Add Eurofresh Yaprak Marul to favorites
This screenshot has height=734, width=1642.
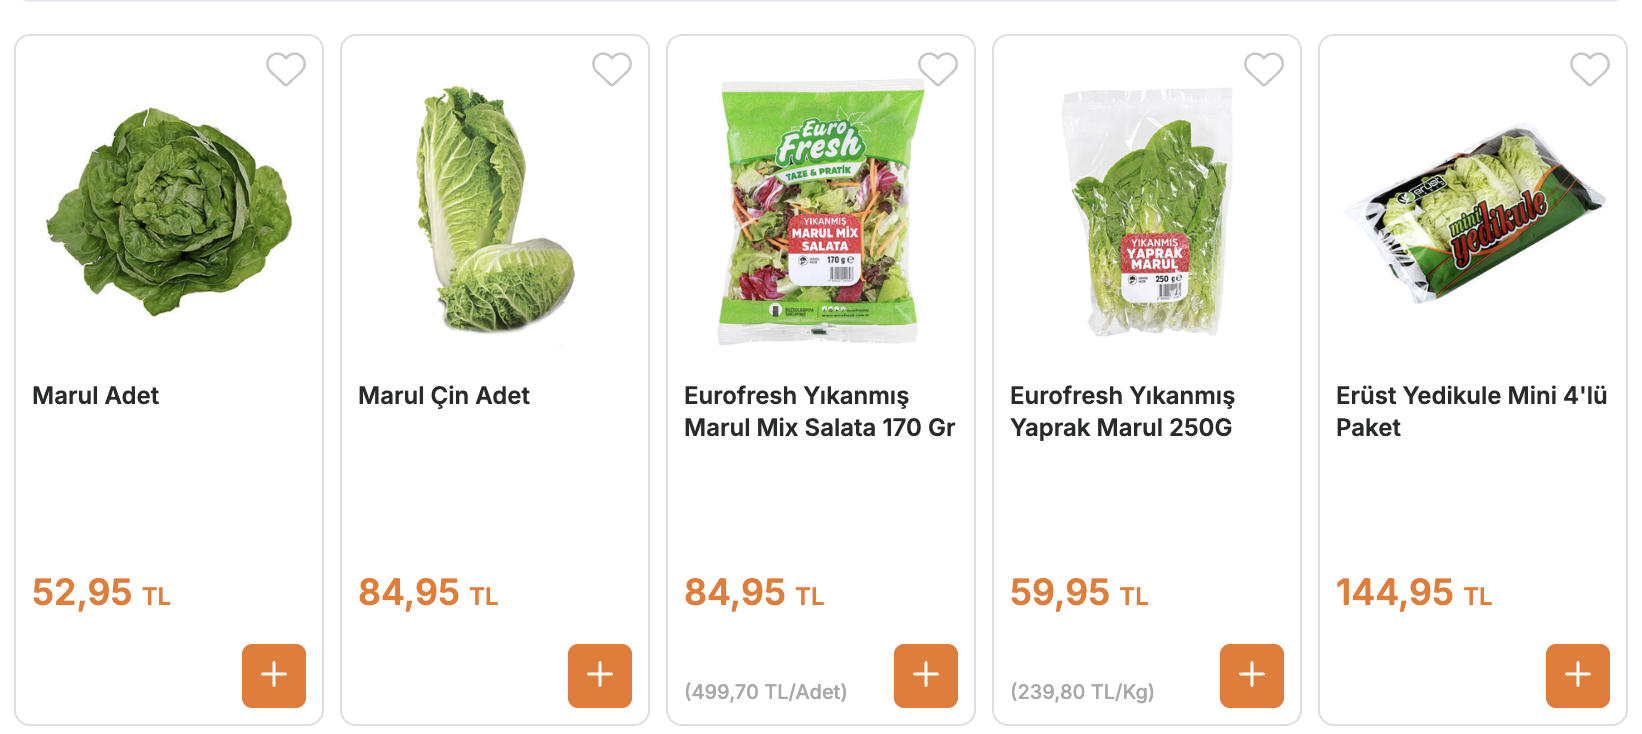[x=1264, y=69]
